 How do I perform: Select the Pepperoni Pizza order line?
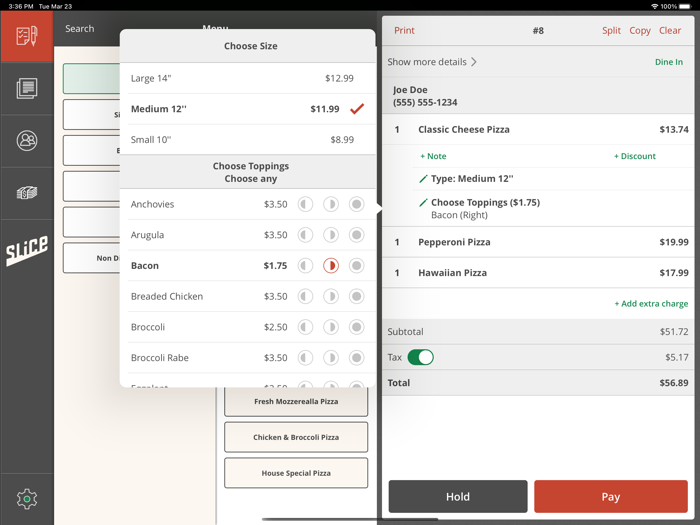coord(538,242)
